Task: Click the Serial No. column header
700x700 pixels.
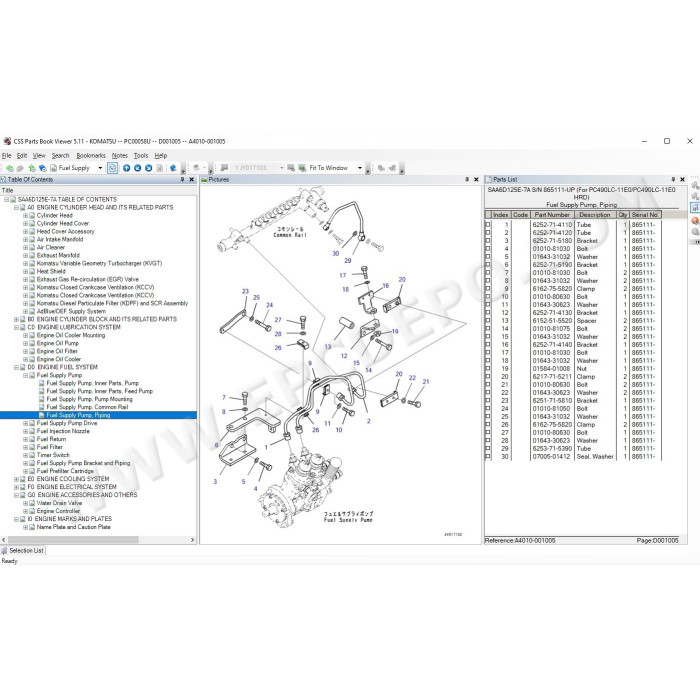Action: 645,215
